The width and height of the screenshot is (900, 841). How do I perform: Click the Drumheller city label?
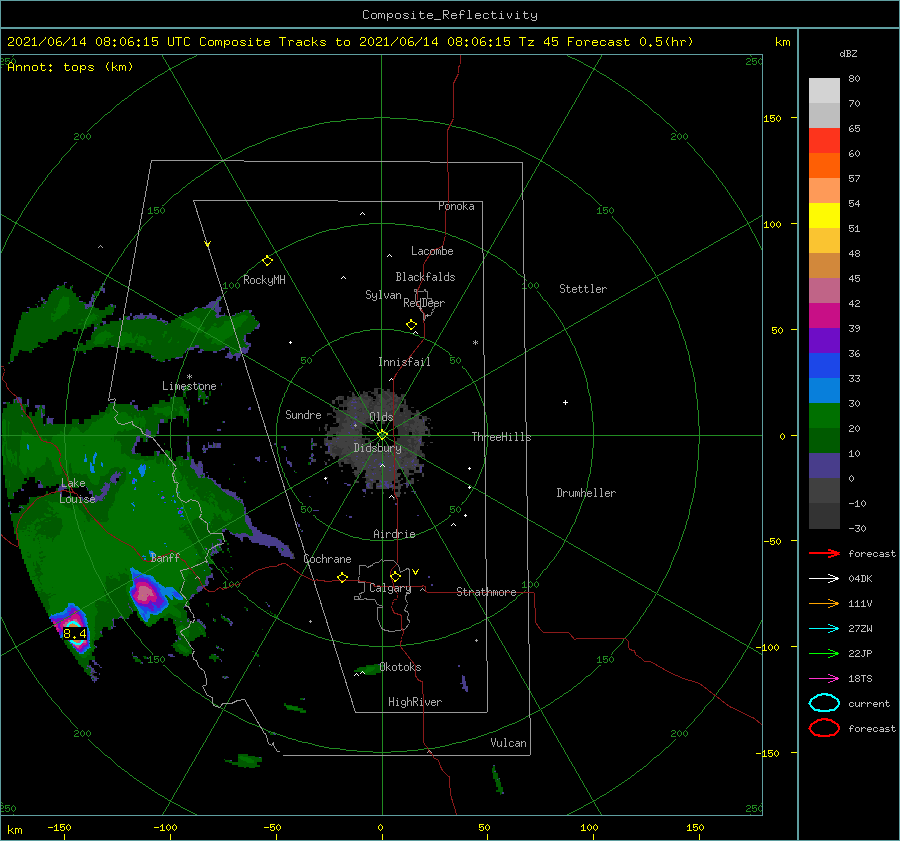(x=586, y=493)
